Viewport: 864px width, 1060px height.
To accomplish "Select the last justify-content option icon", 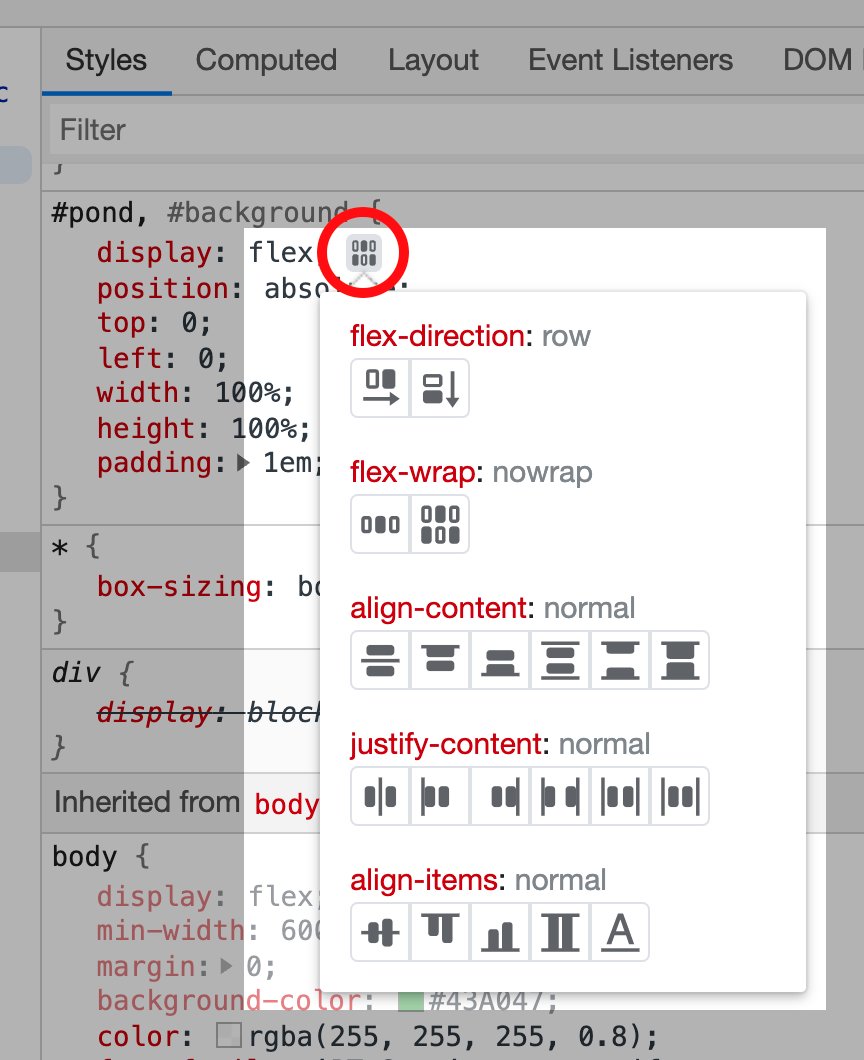I will coord(680,796).
